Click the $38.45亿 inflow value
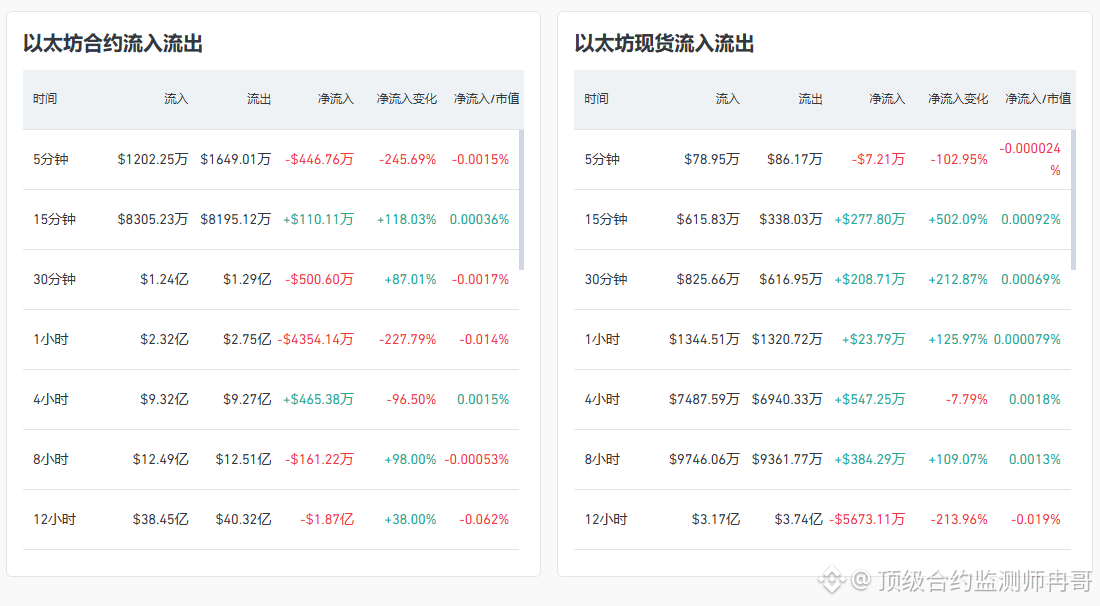Image resolution: width=1100 pixels, height=606 pixels. point(161,519)
